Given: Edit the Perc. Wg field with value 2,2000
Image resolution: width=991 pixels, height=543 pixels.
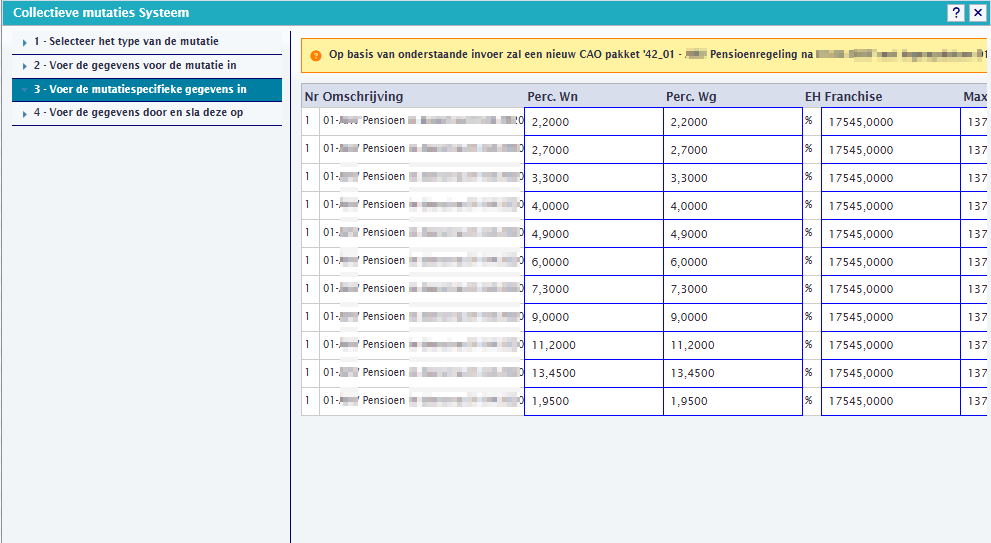Looking at the screenshot, I should (x=733, y=121).
